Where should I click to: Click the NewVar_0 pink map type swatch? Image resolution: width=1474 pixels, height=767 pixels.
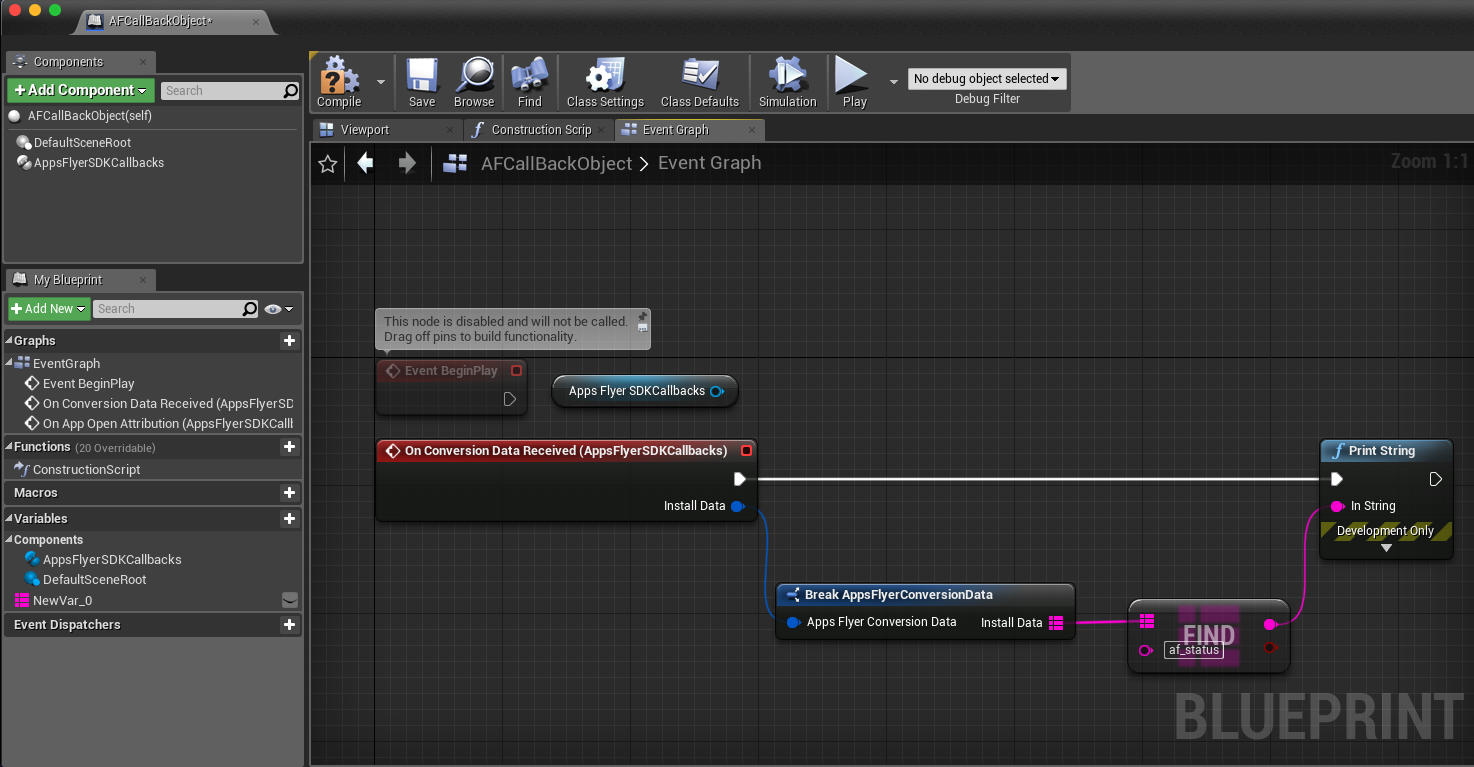(x=23, y=600)
